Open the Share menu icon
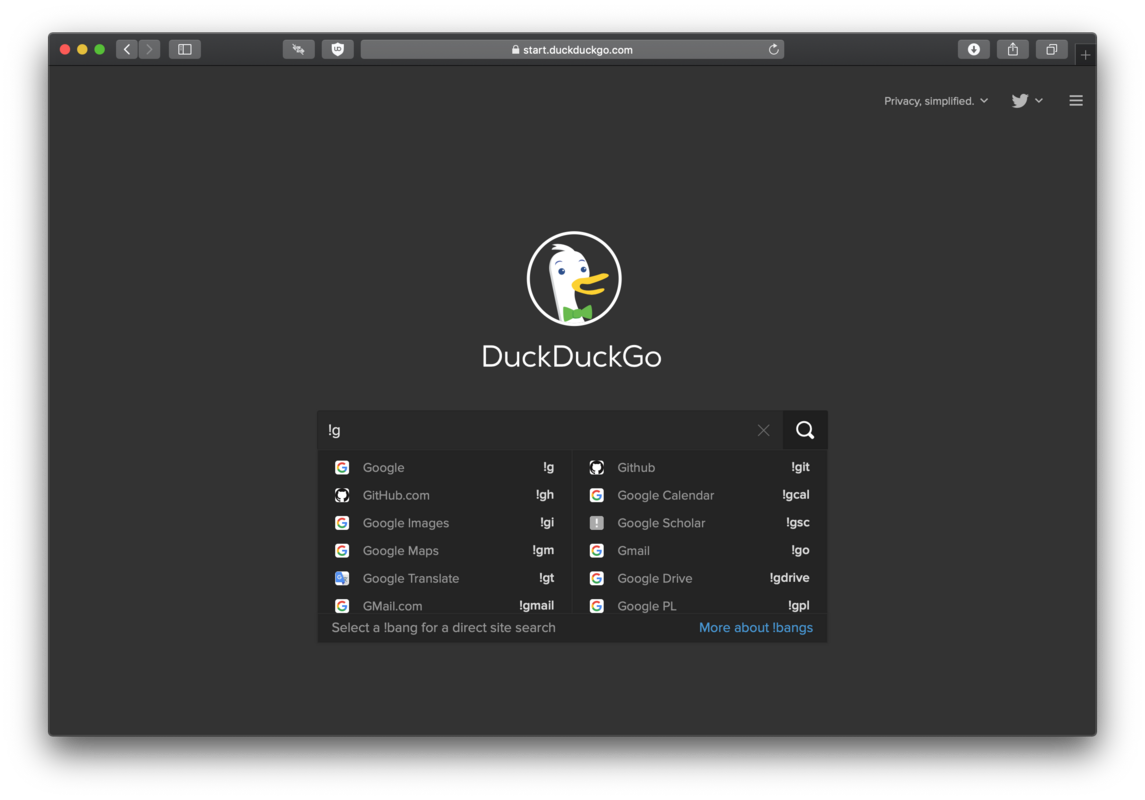The image size is (1145, 800). tap(1013, 50)
